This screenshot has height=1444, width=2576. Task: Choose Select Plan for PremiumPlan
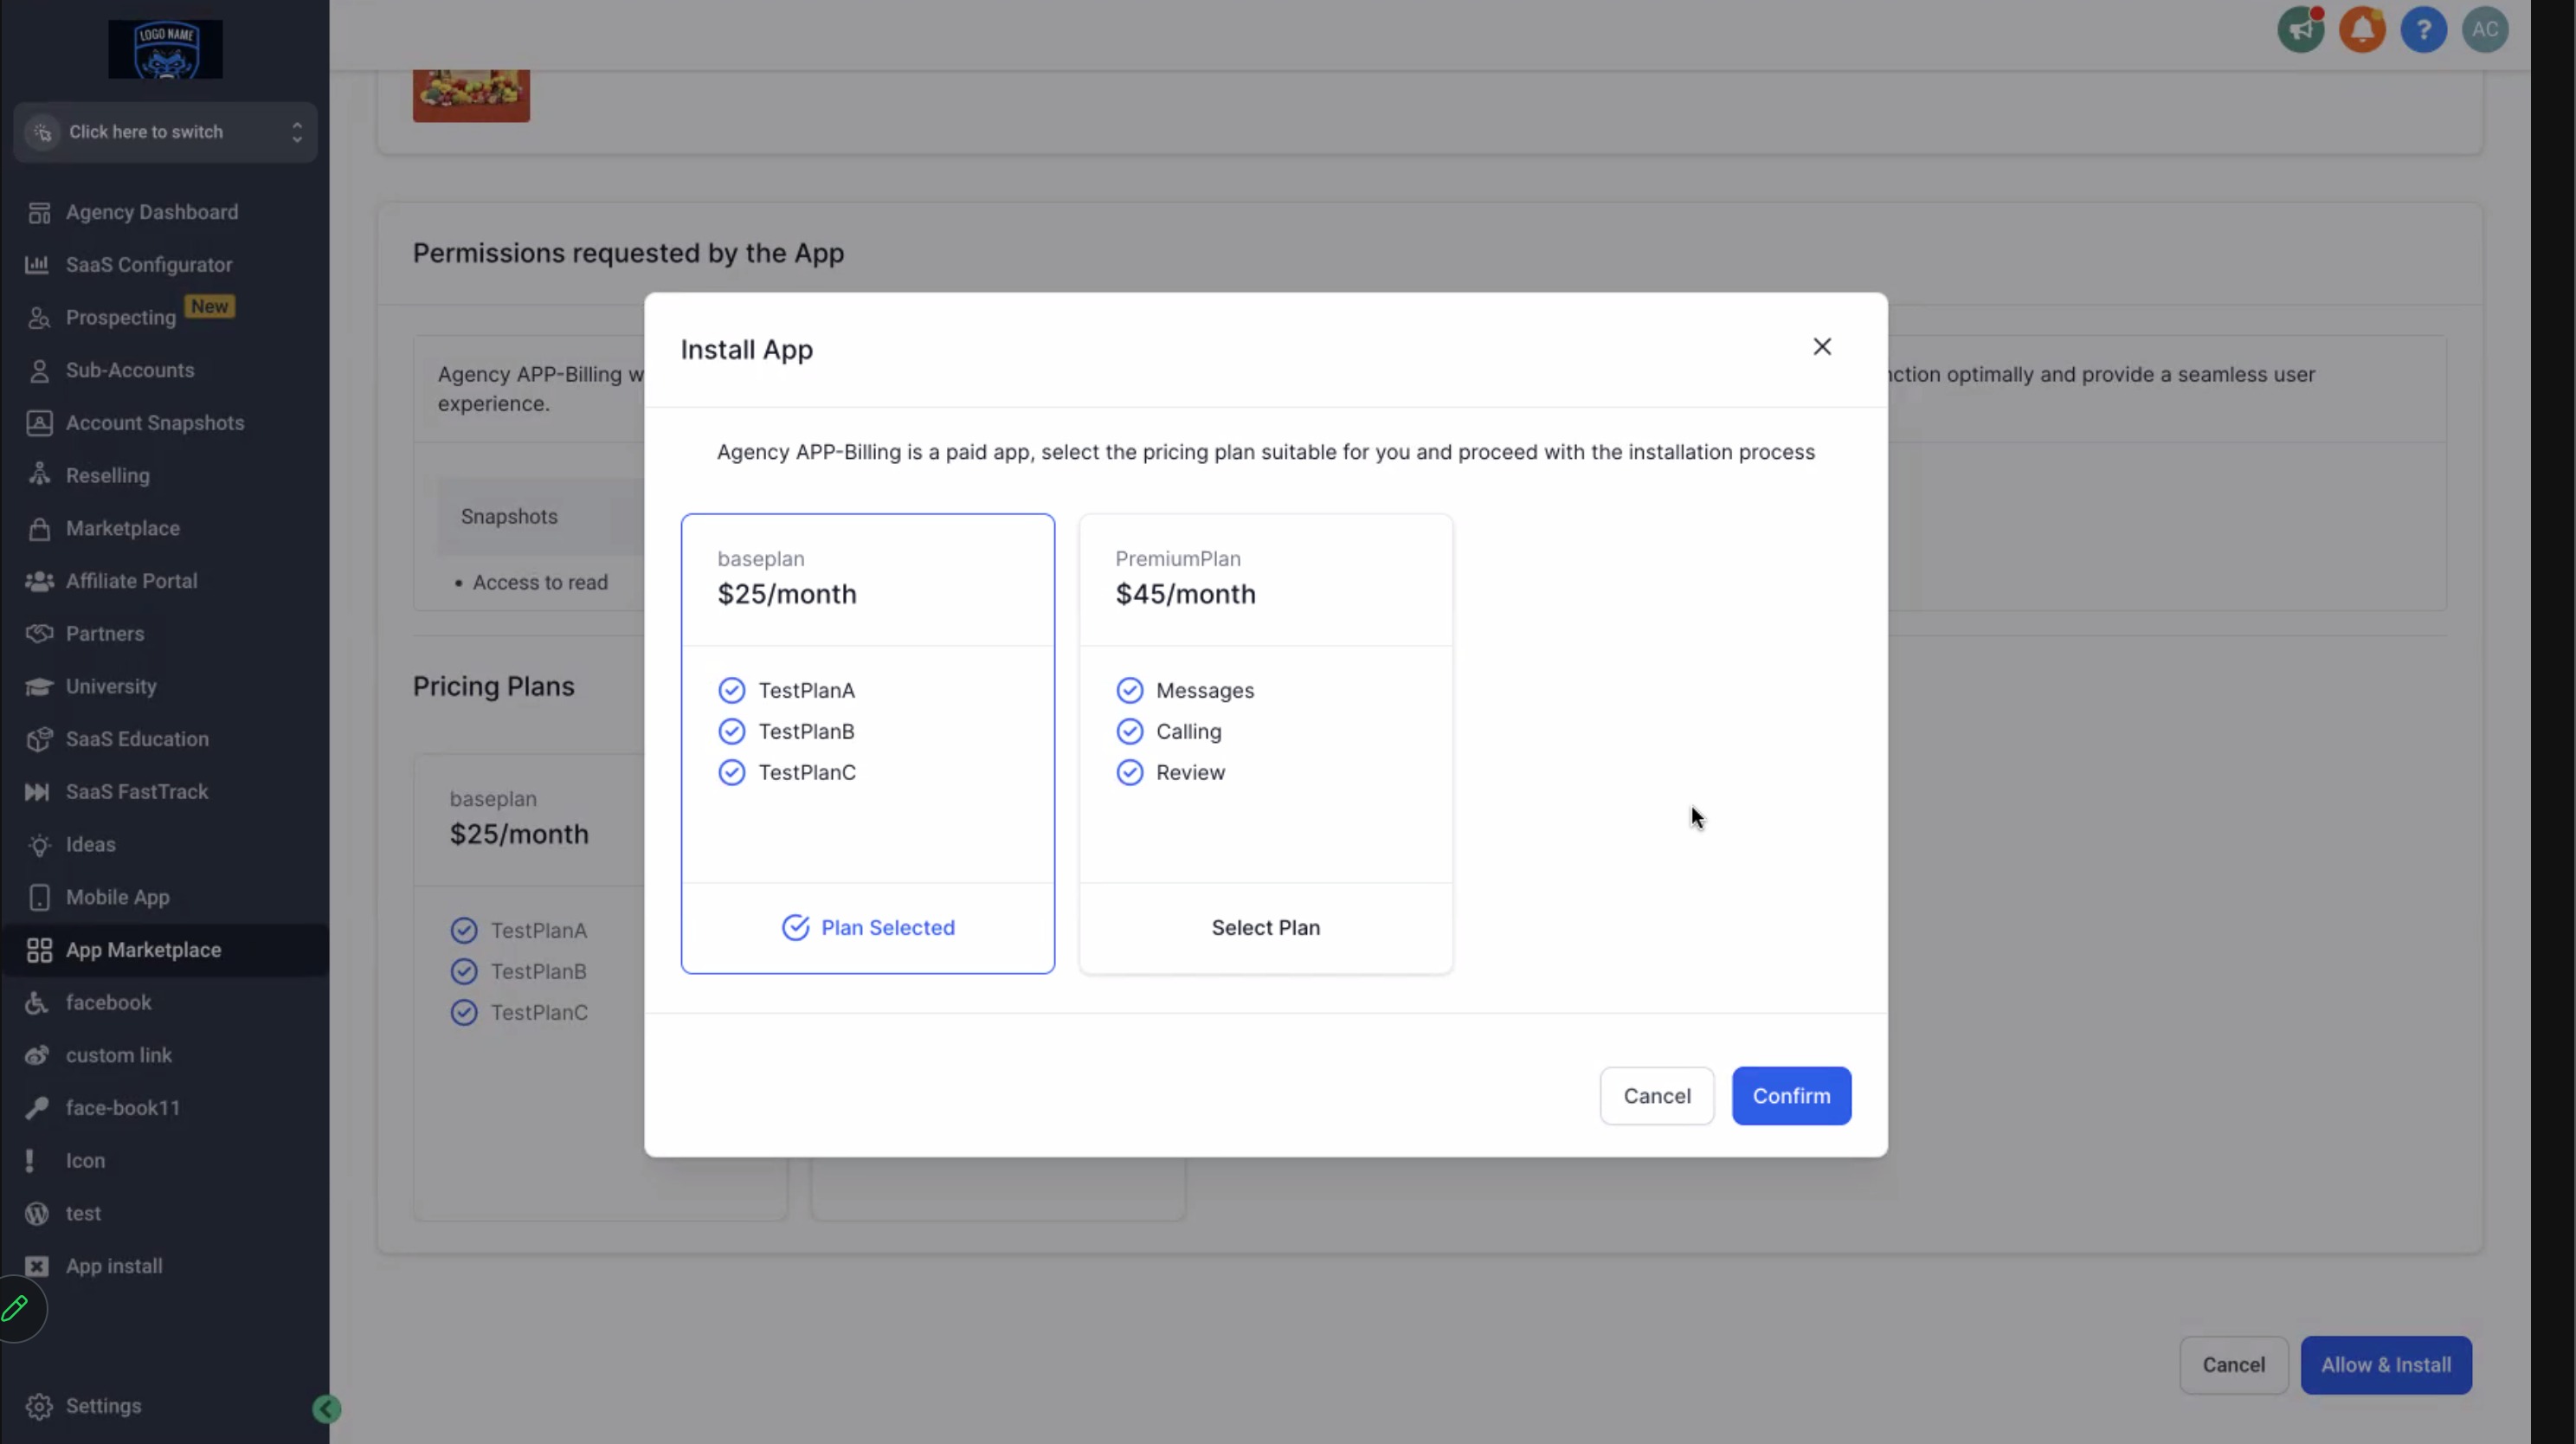coord(1265,928)
